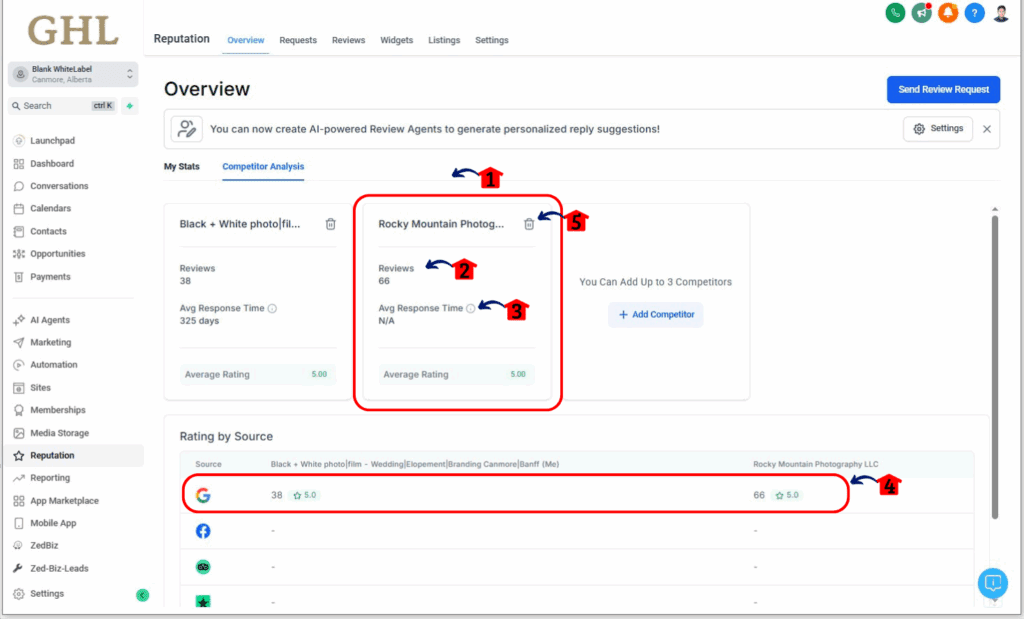
Task: Switch to My Stats tab
Action: coord(182,167)
